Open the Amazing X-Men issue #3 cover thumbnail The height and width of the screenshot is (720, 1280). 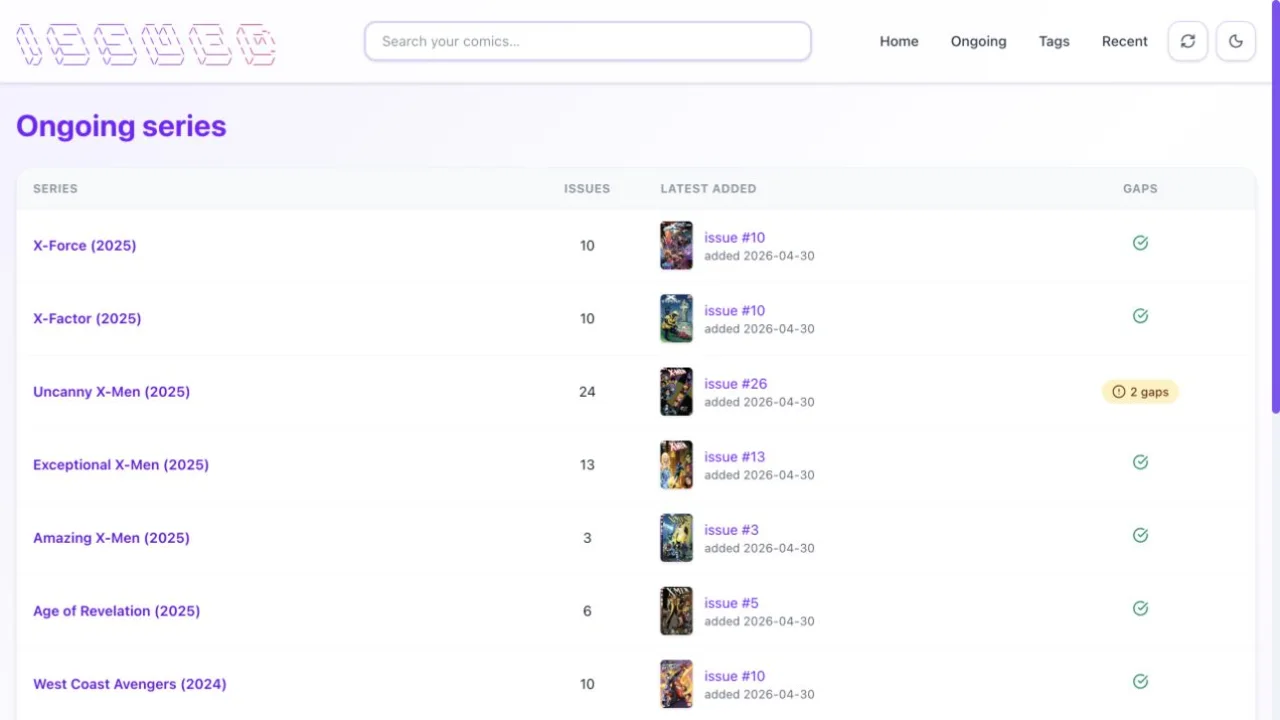(x=676, y=537)
